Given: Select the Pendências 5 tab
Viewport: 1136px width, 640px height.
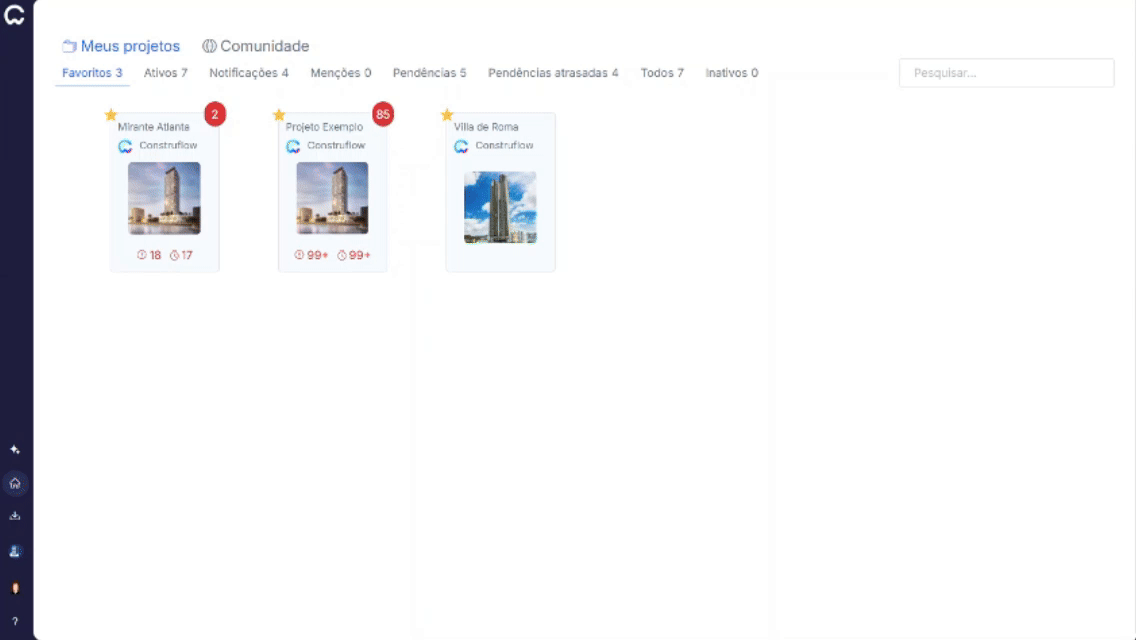Looking at the screenshot, I should (430, 73).
